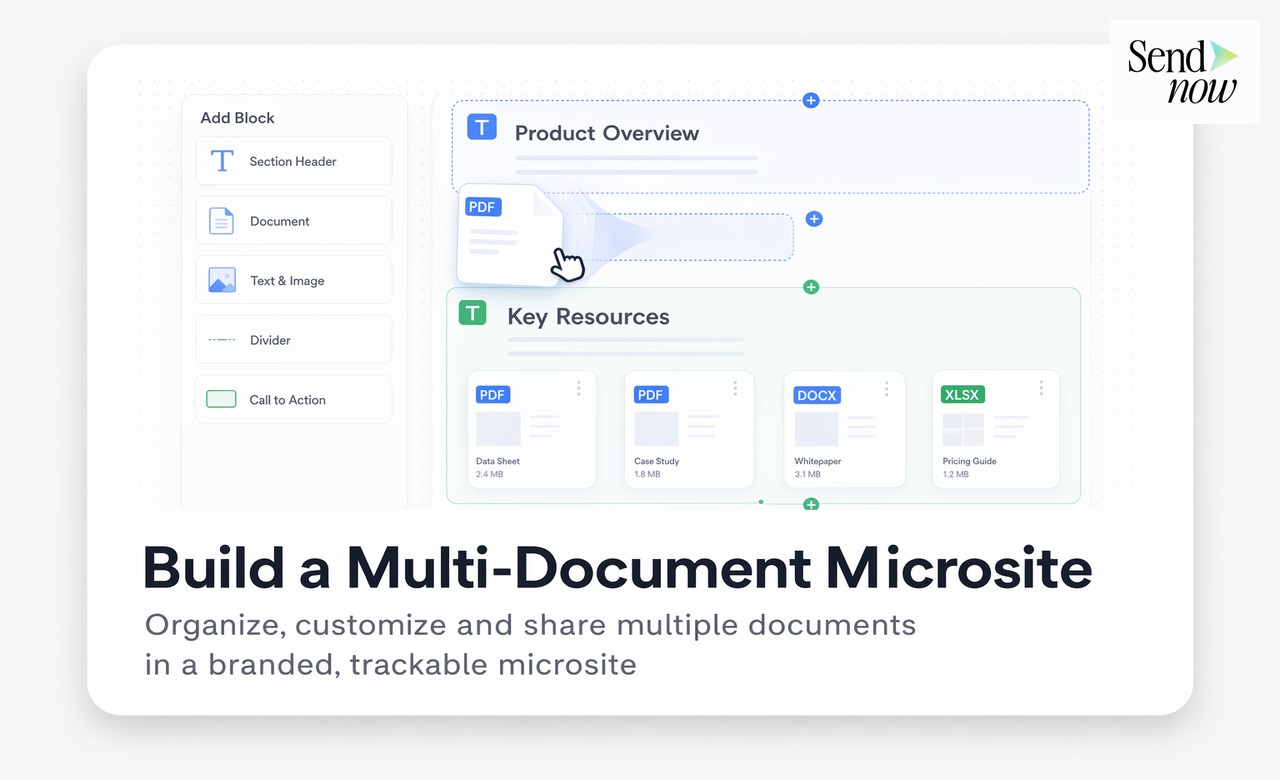Click the DOCX badge on Whitepaper card
Viewport: 1280px width, 780px height.
(x=816, y=395)
